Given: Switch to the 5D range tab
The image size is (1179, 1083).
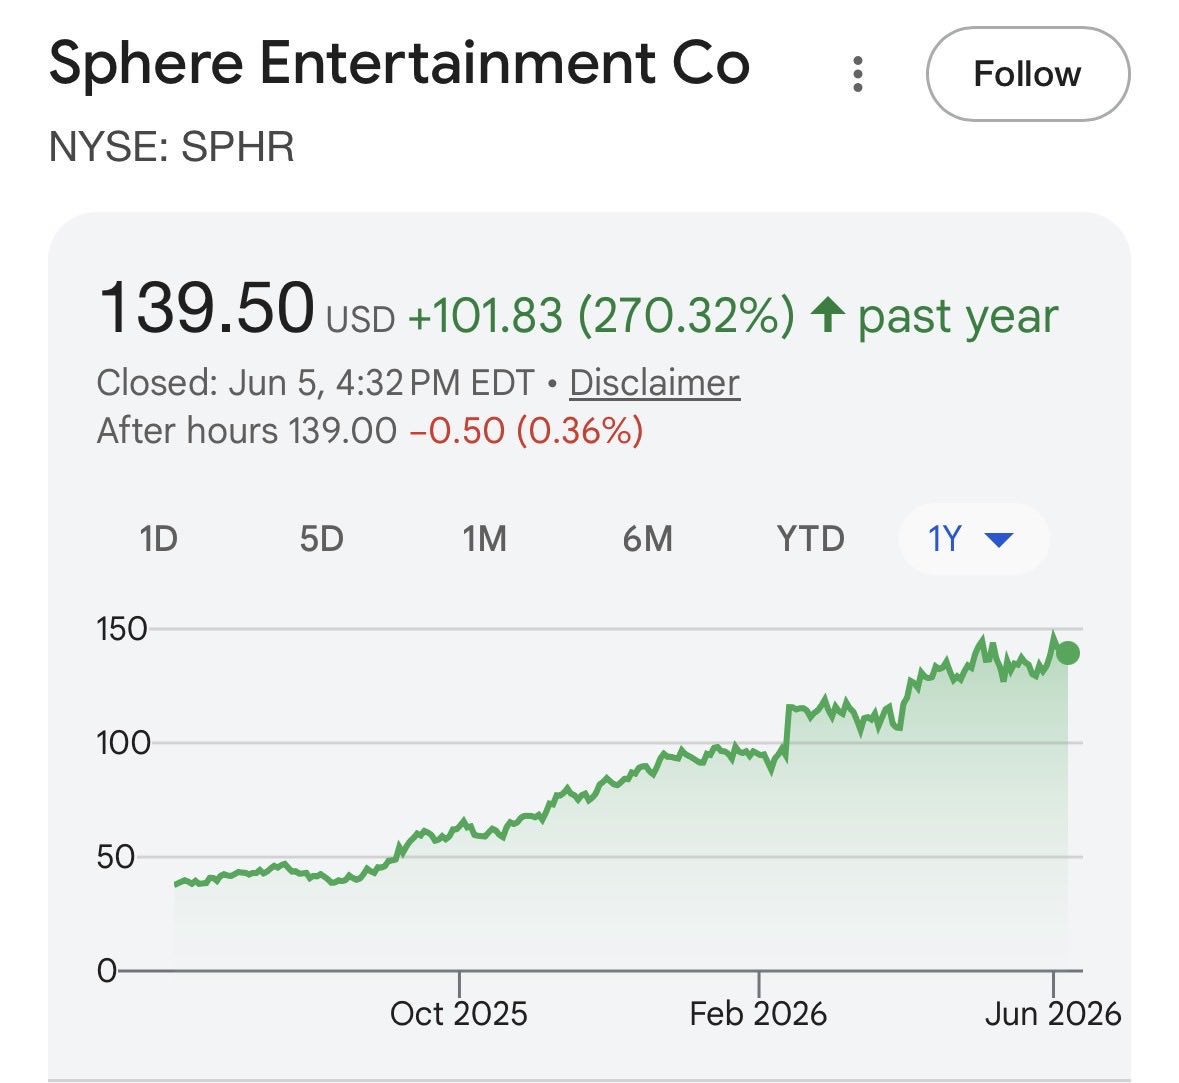Looking at the screenshot, I should 322,538.
